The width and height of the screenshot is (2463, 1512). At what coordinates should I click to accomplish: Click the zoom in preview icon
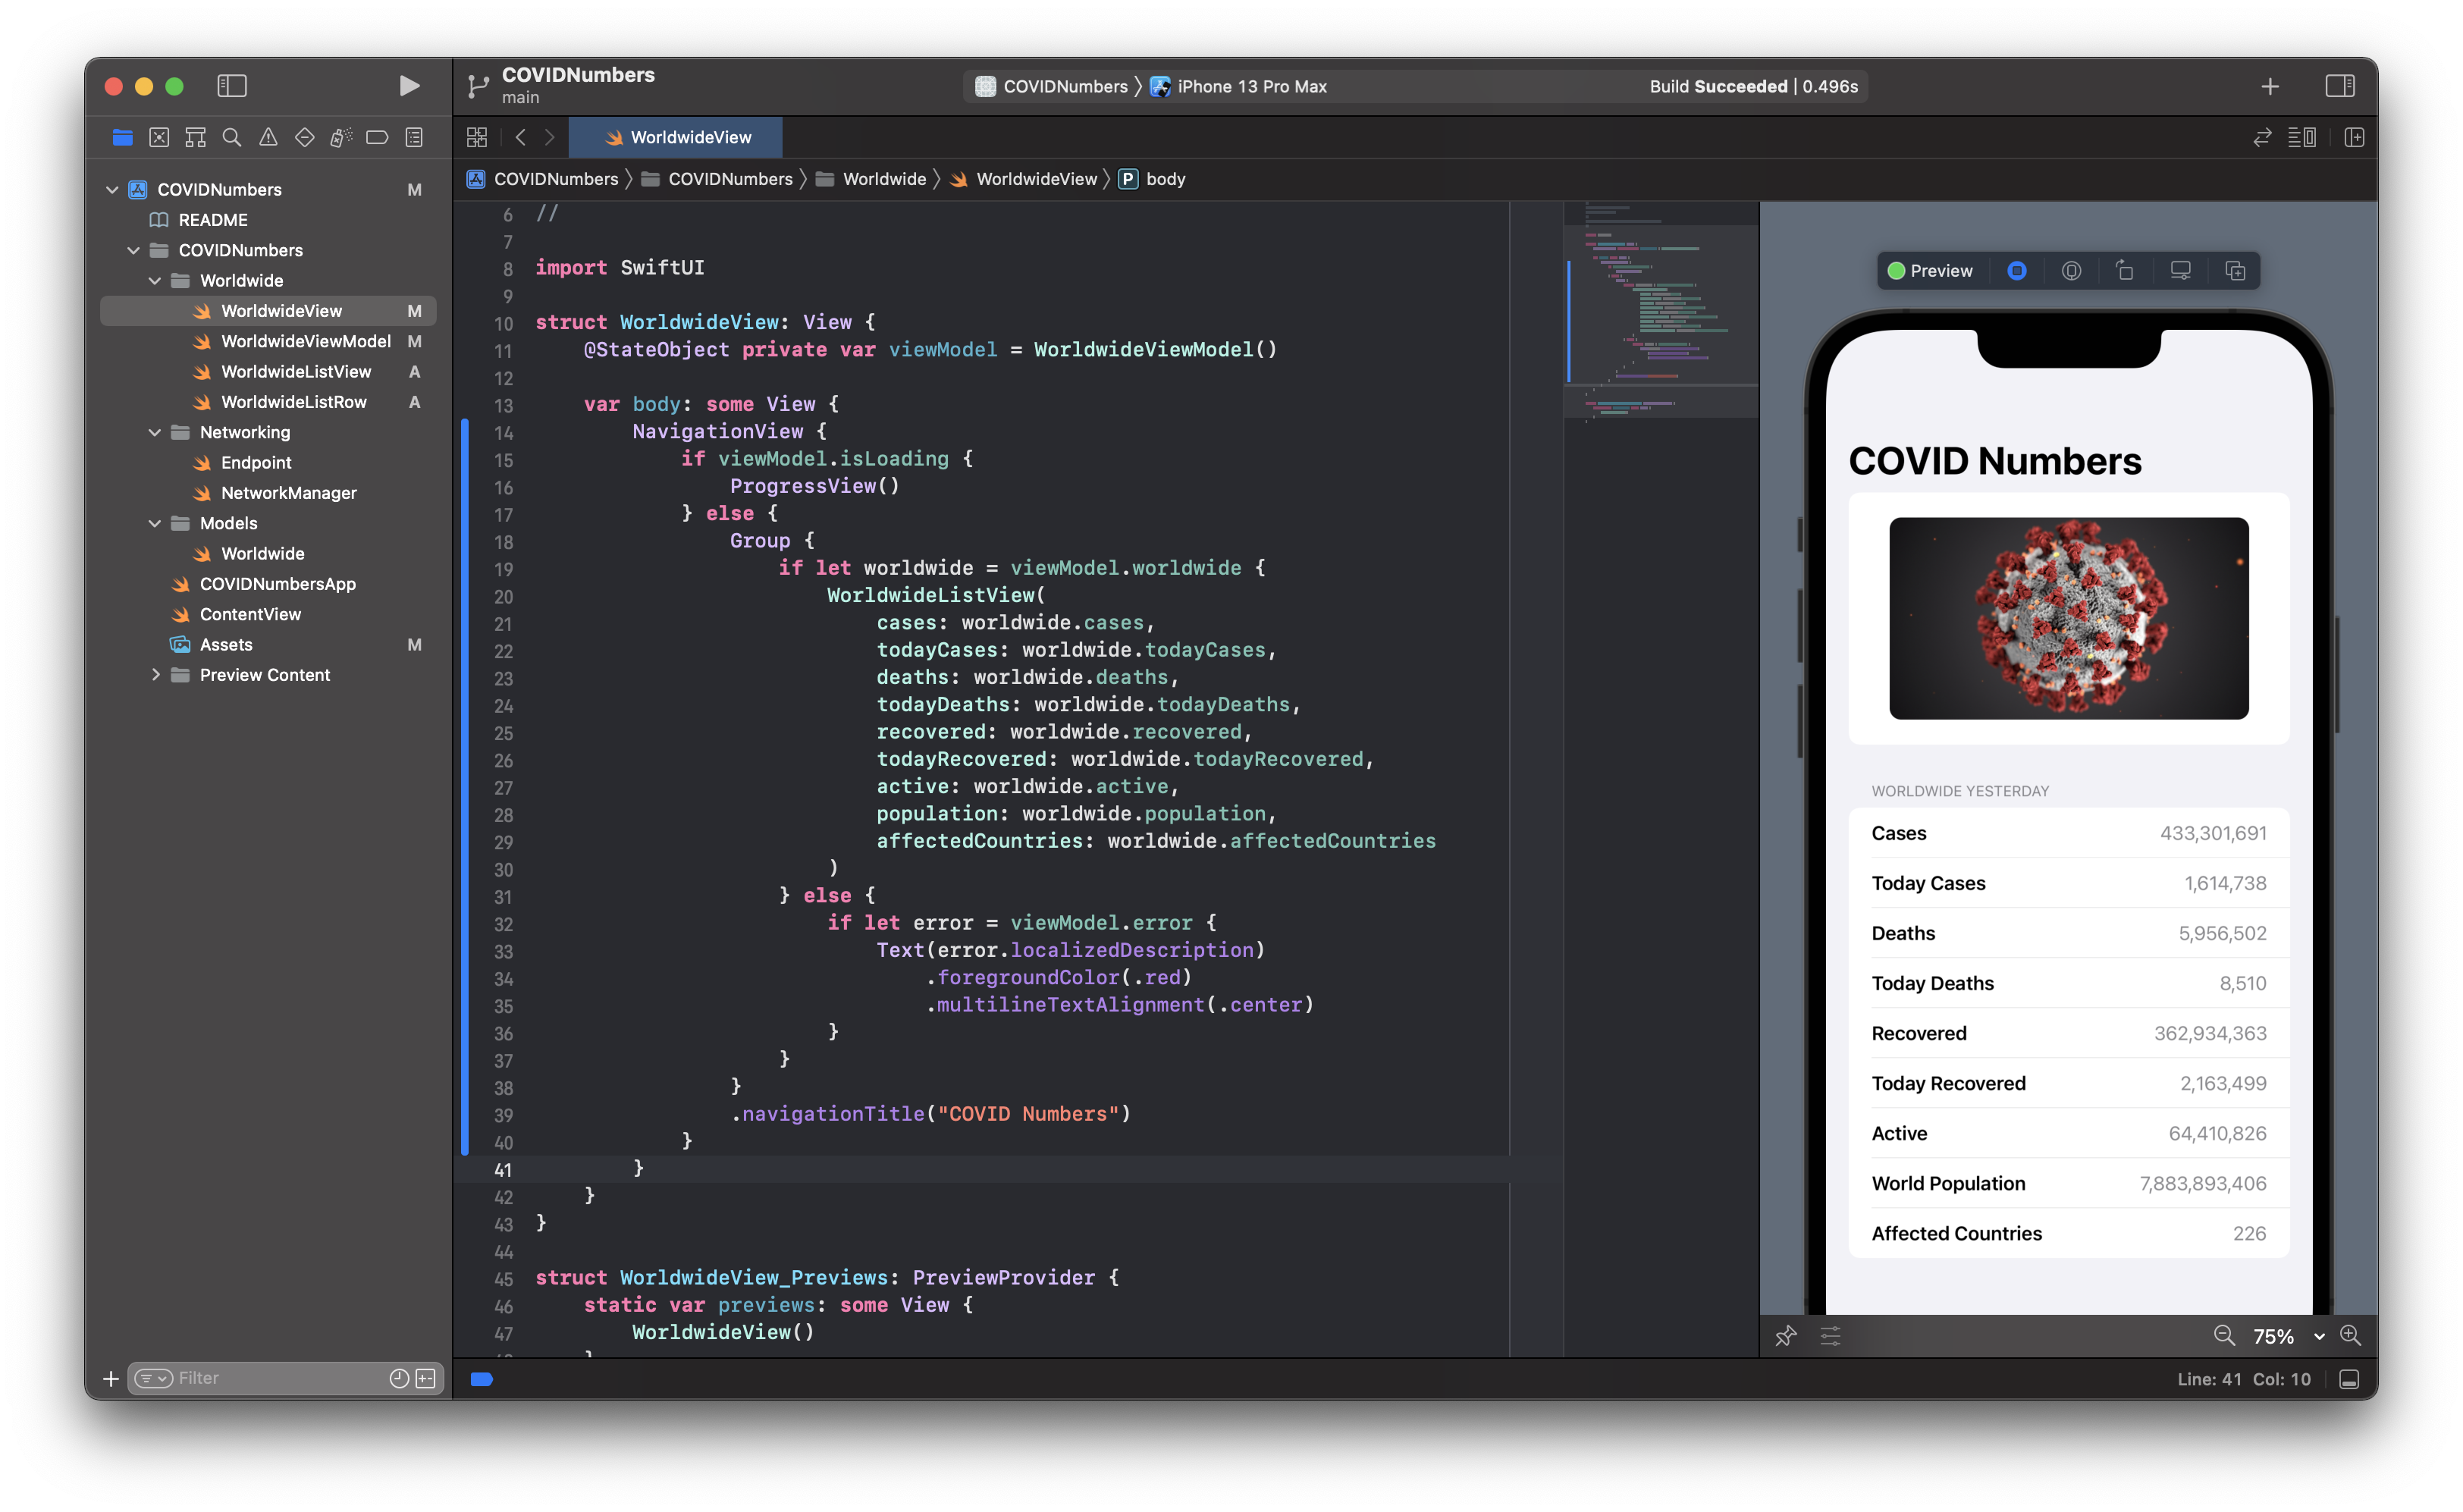2351,1336
